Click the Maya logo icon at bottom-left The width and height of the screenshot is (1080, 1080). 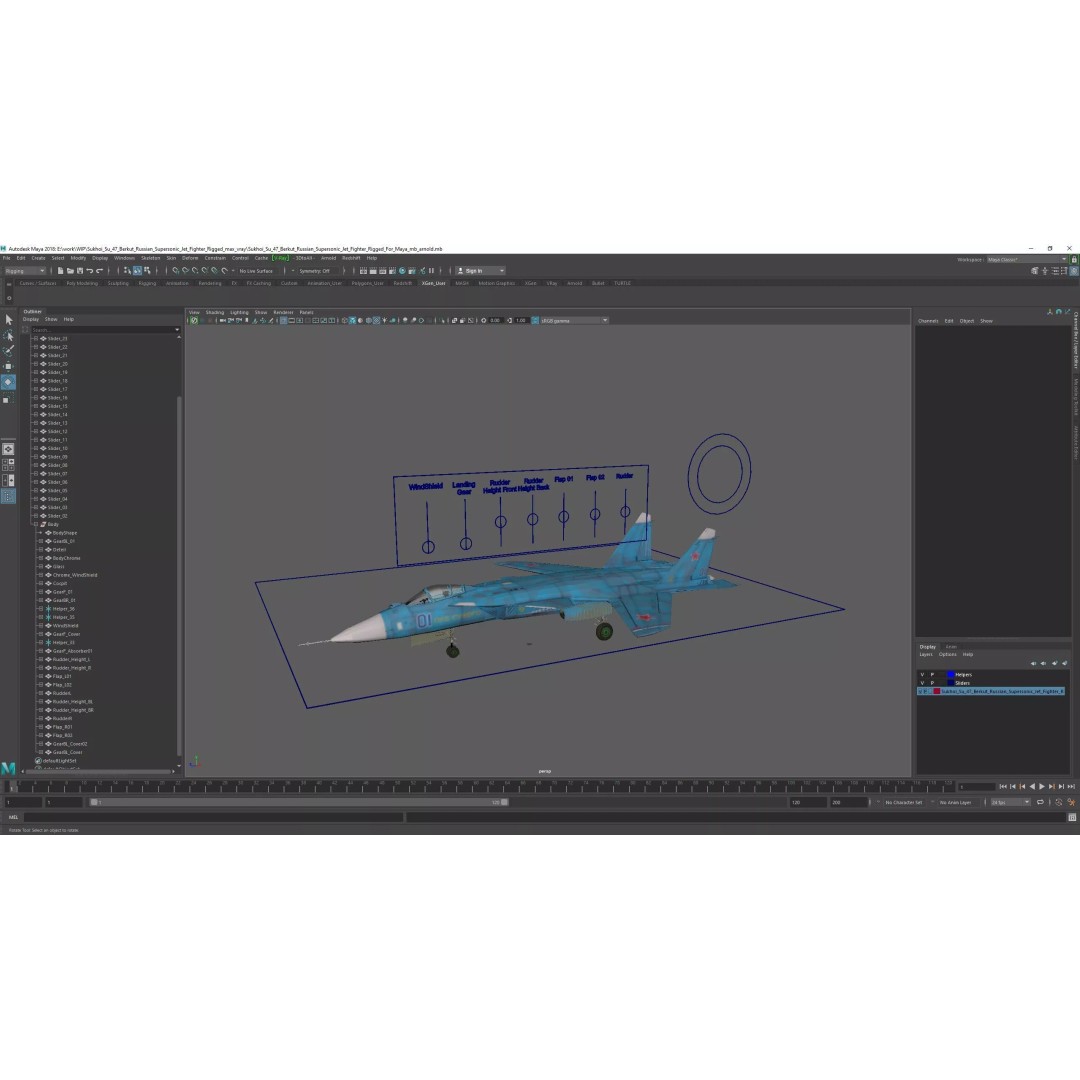tap(8, 768)
